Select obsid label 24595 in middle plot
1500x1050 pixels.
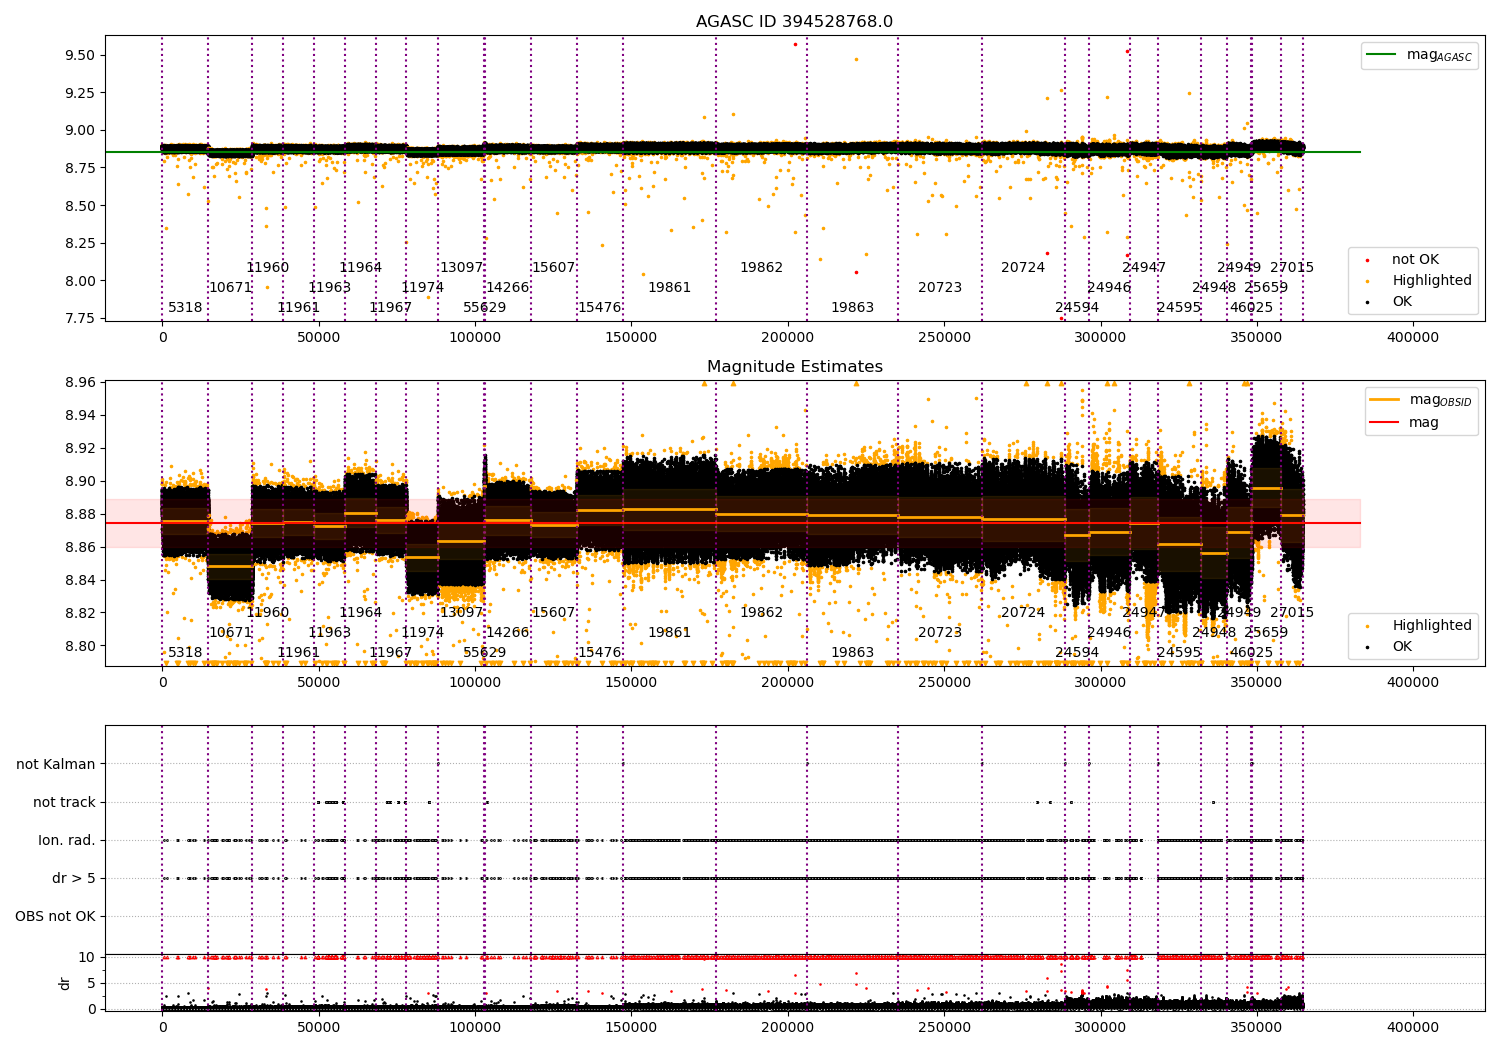[x=1179, y=653]
